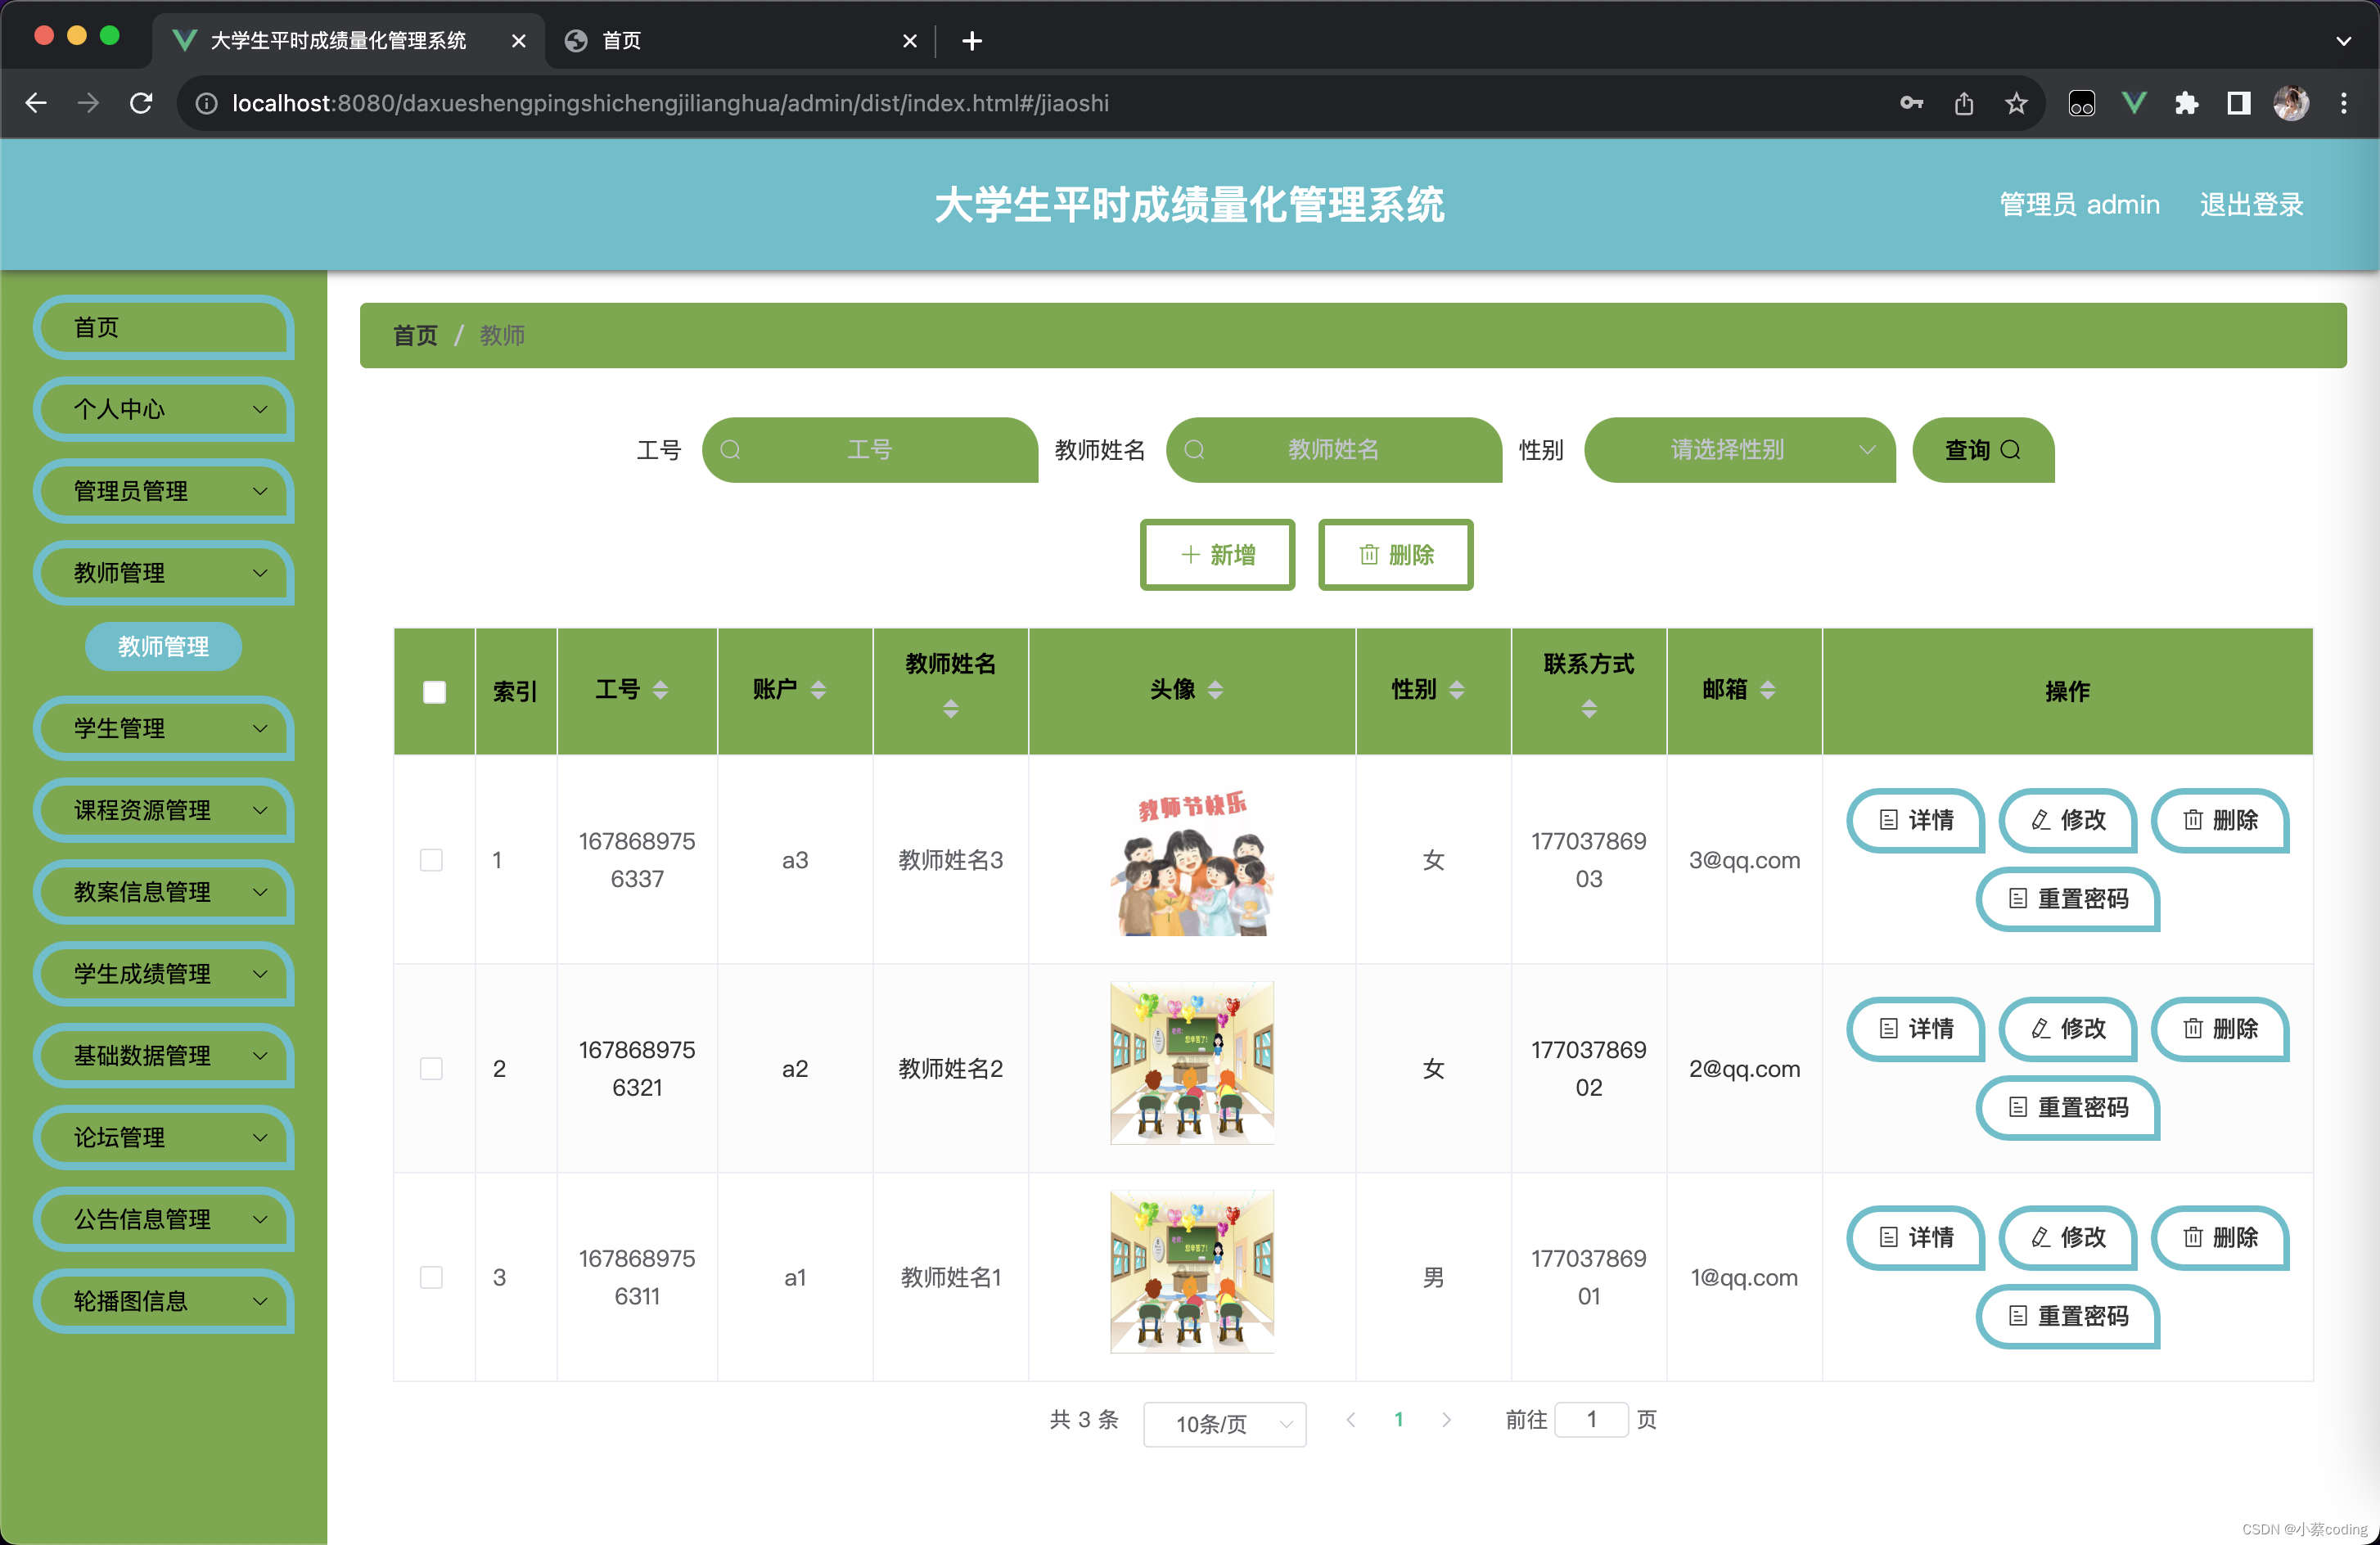Expand the 公告信息管理 sidebar menu
Image resolution: width=2380 pixels, height=1545 pixels.
(165, 1220)
